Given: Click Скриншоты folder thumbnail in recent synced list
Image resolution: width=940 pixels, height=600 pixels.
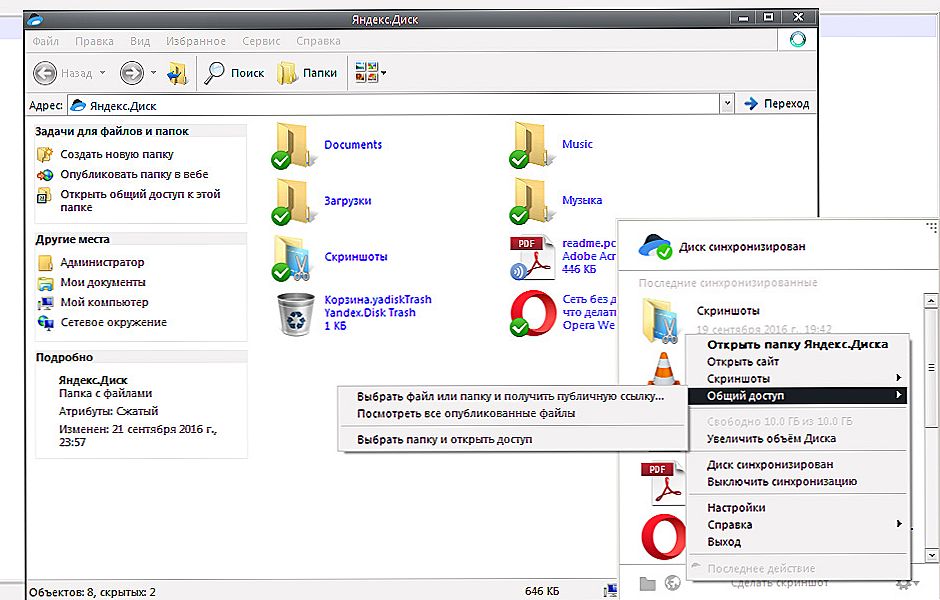Looking at the screenshot, I should click(x=661, y=320).
